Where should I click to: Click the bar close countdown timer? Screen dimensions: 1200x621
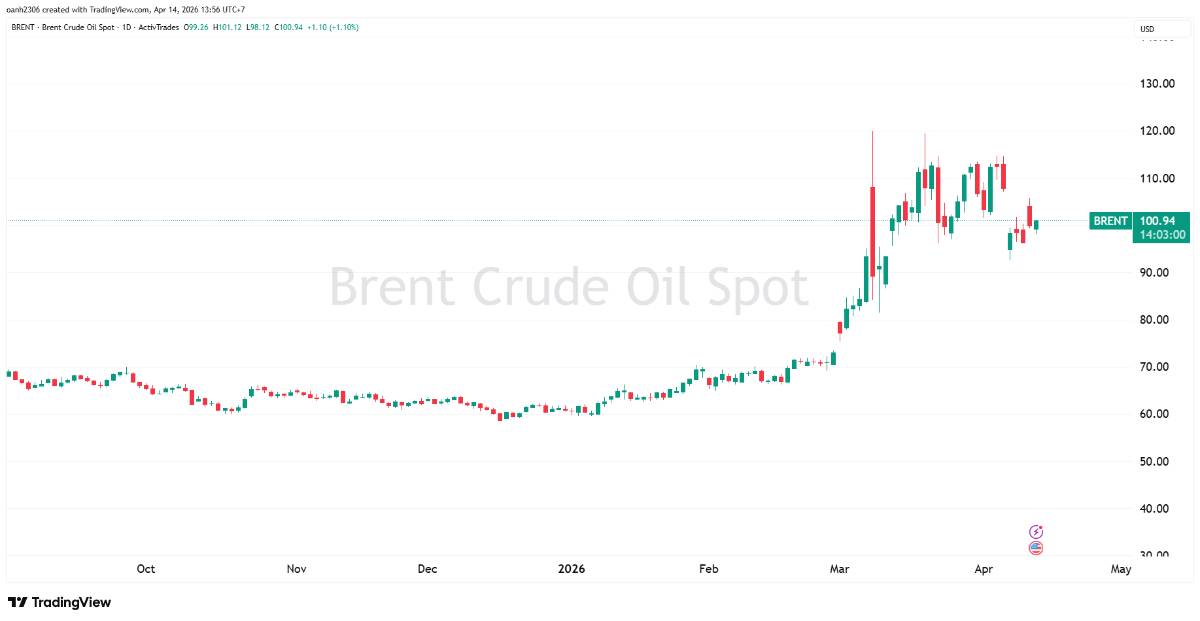pyautogui.click(x=1162, y=233)
